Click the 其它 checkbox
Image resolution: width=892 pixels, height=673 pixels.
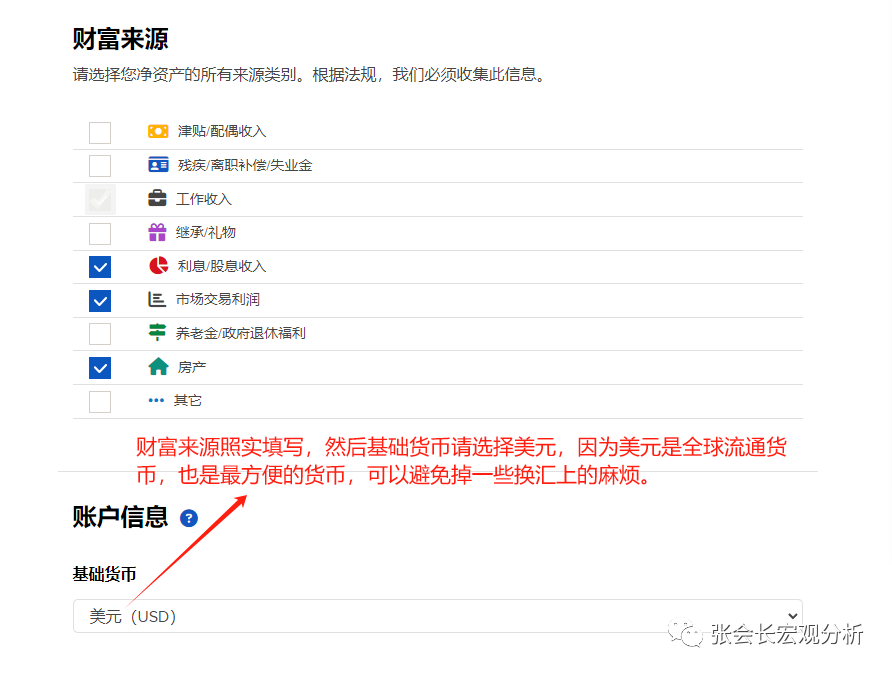[x=100, y=401]
